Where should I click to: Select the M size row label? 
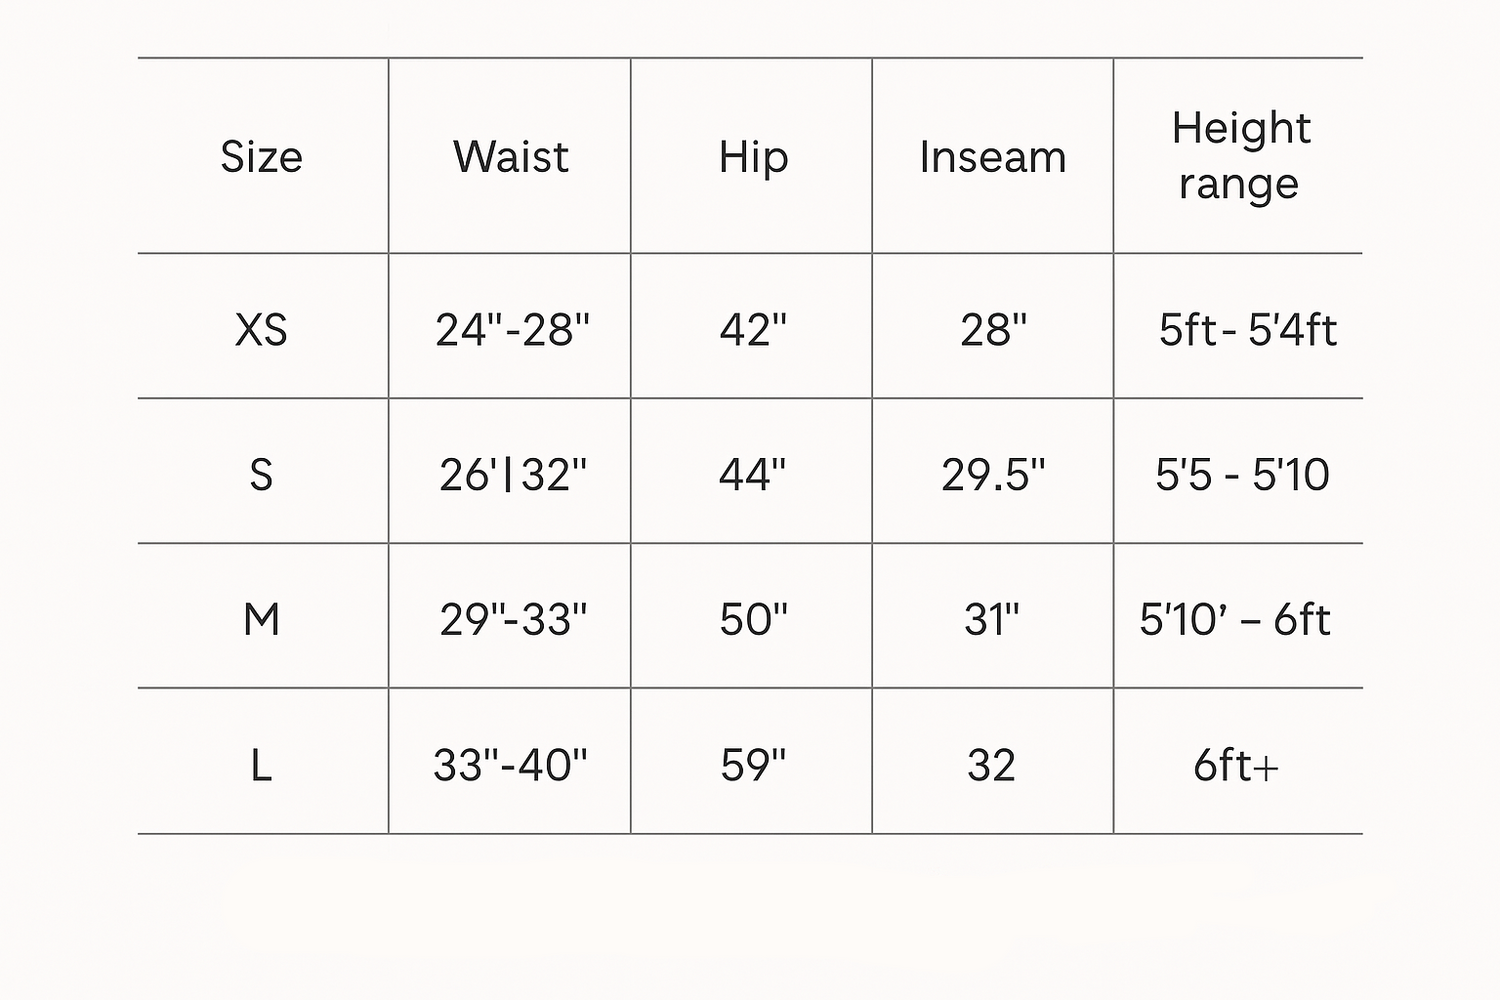(261, 619)
